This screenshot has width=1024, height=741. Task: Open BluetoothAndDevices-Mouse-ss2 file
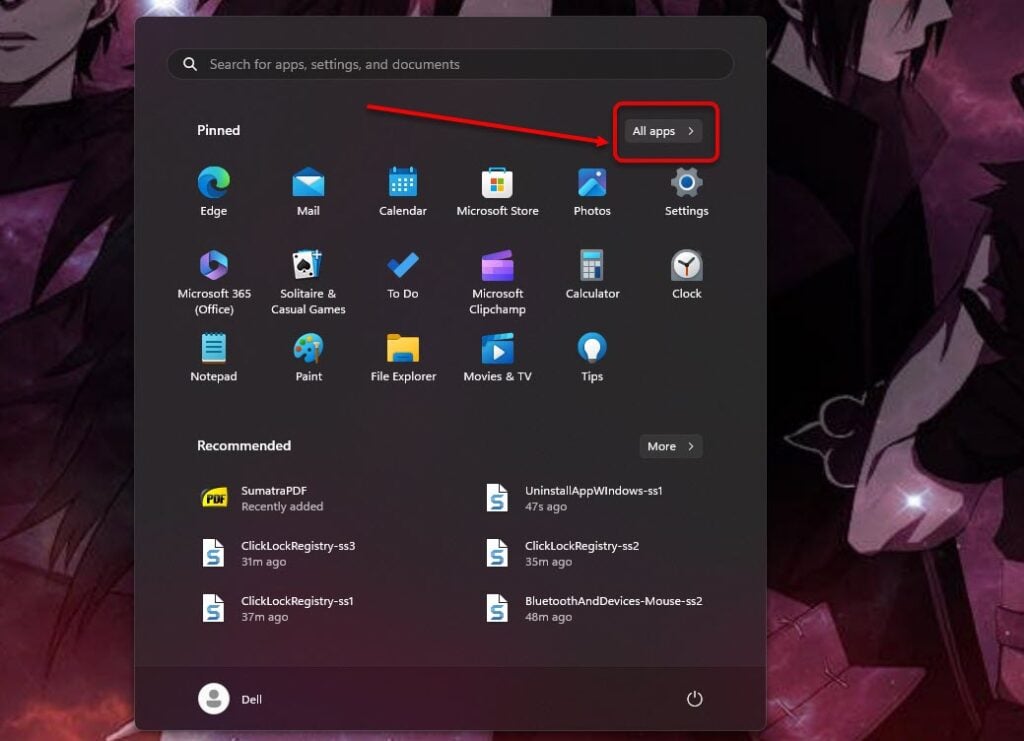point(594,608)
